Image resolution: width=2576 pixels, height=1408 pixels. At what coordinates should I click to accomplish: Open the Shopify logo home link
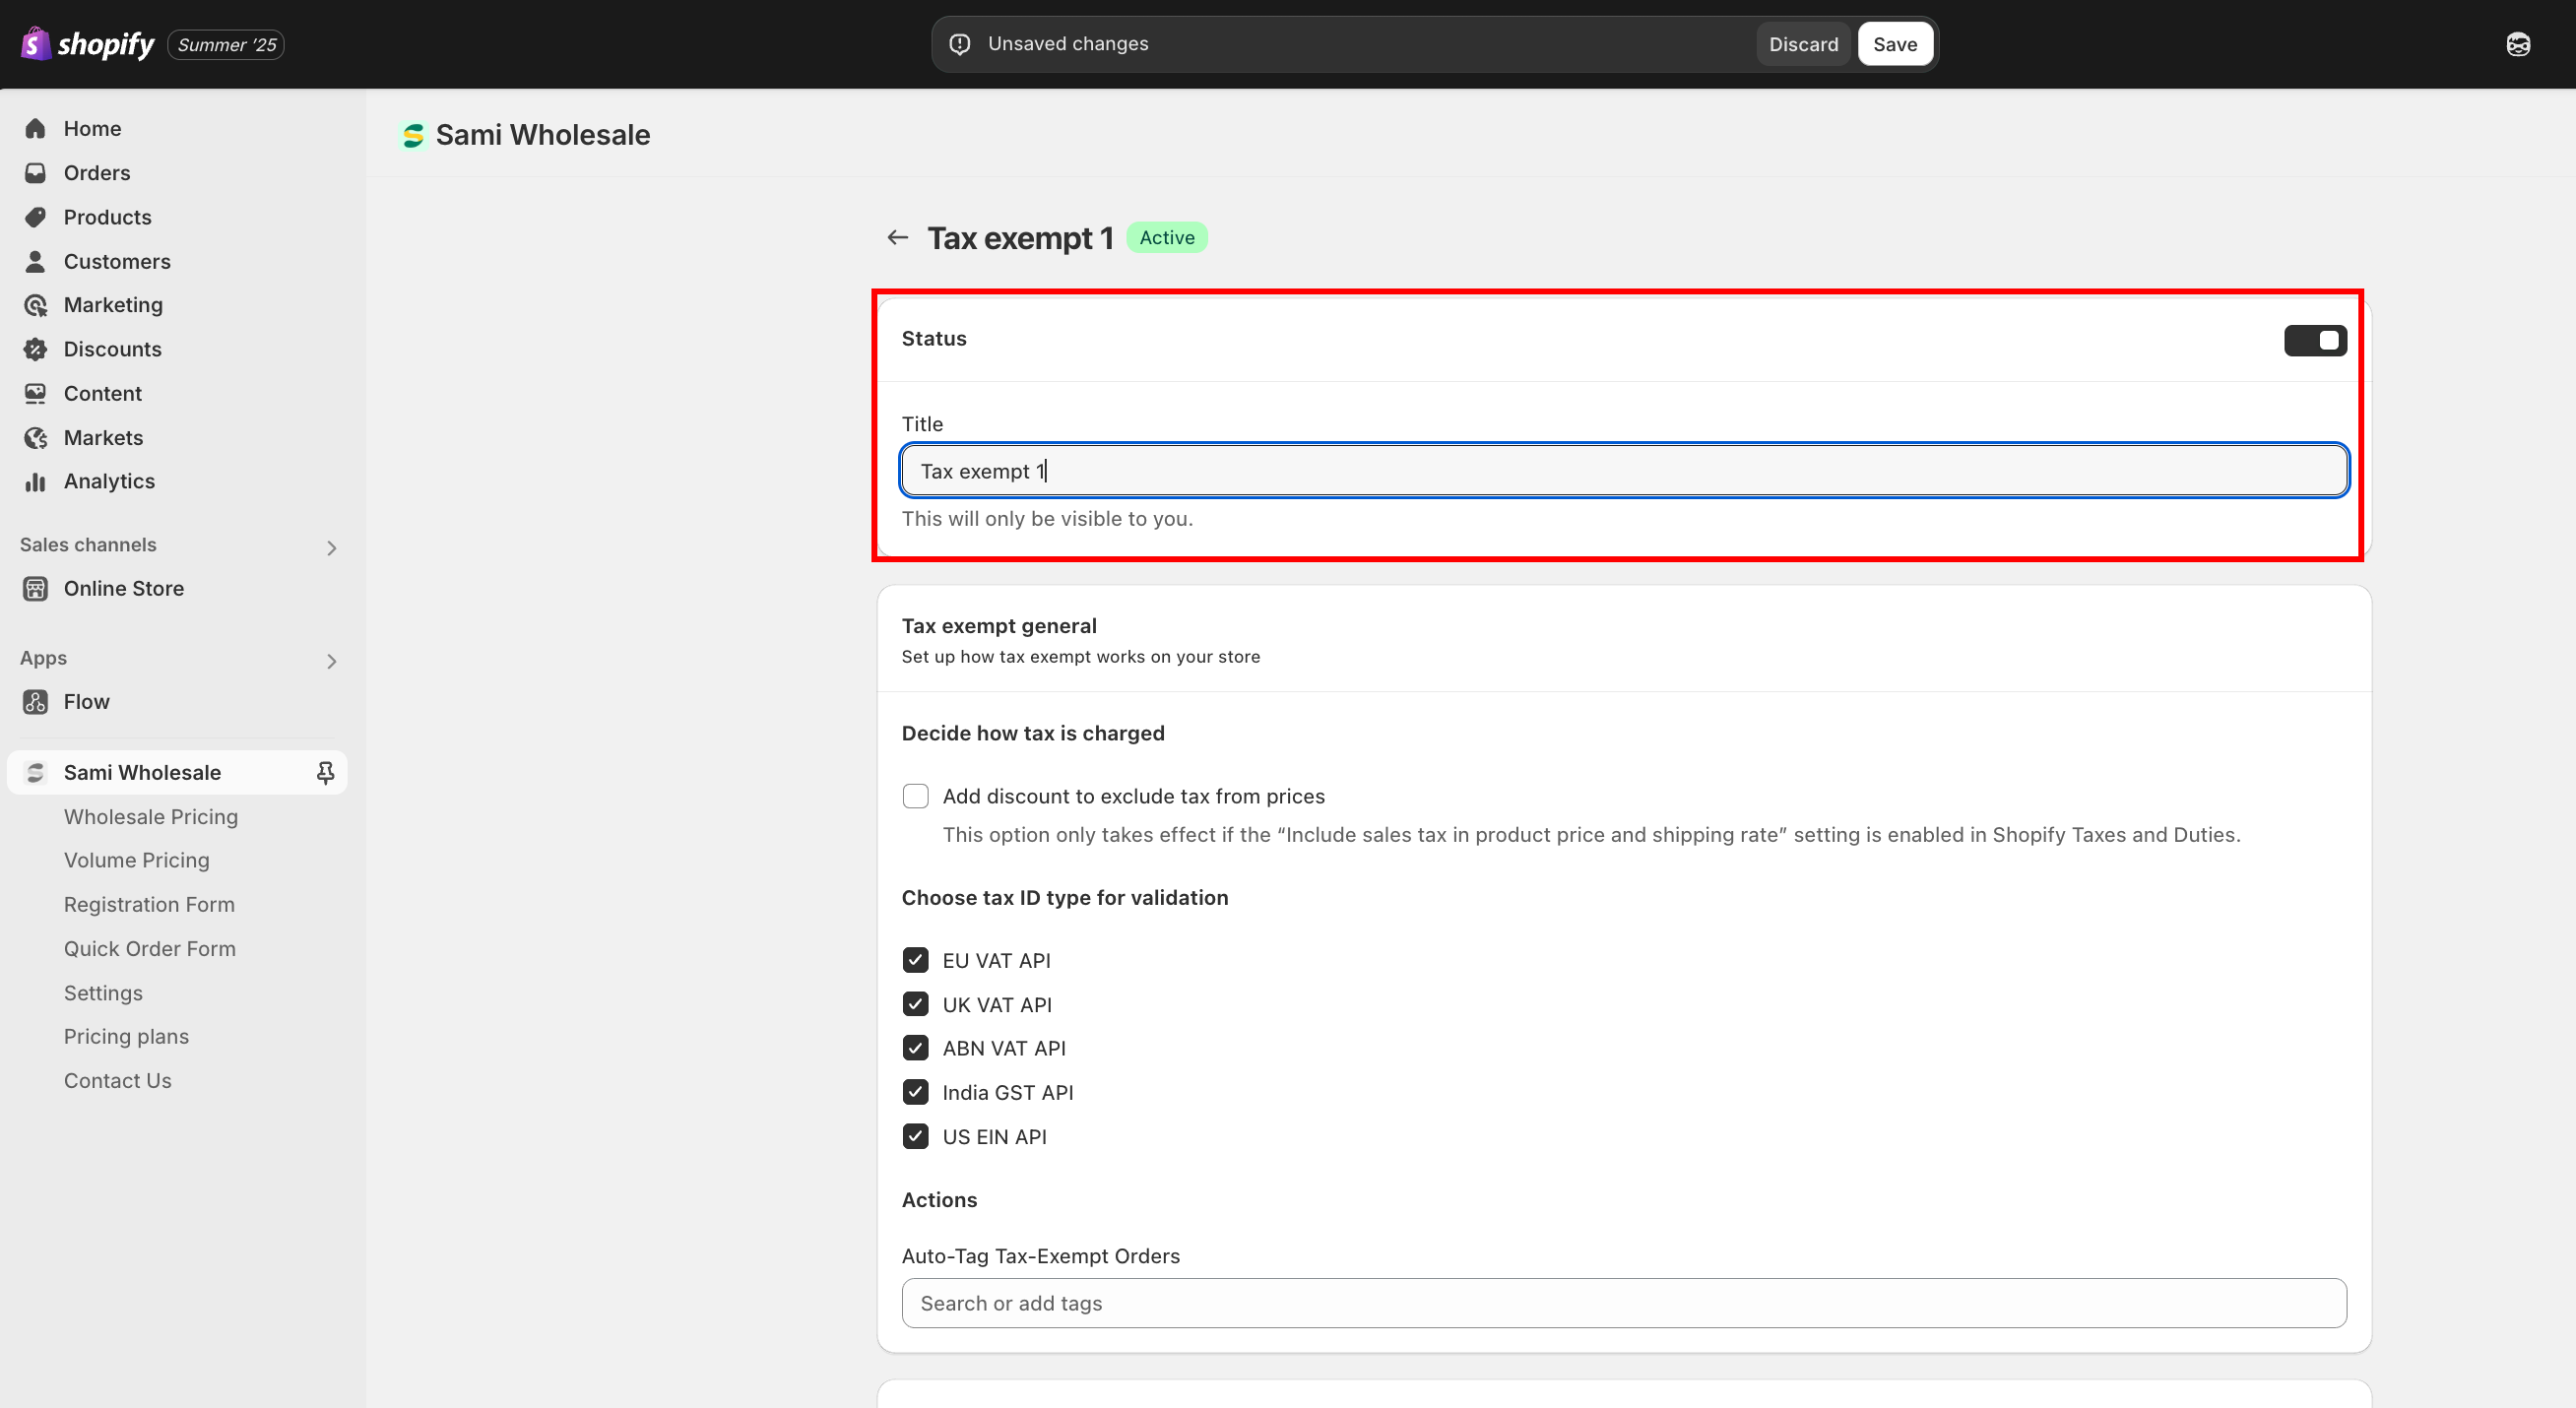[88, 44]
